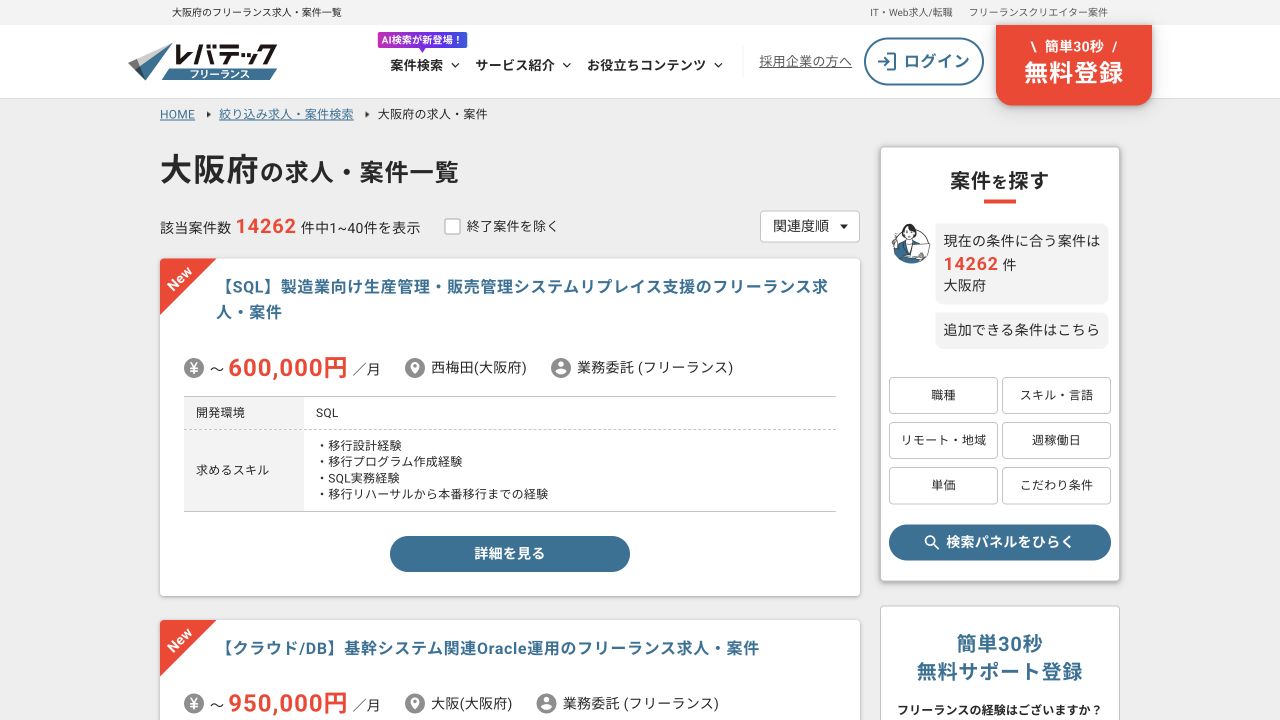This screenshot has height=720, width=1280.
Task: Click the New ribbon on the Oracle job card
Action: (x=181, y=641)
